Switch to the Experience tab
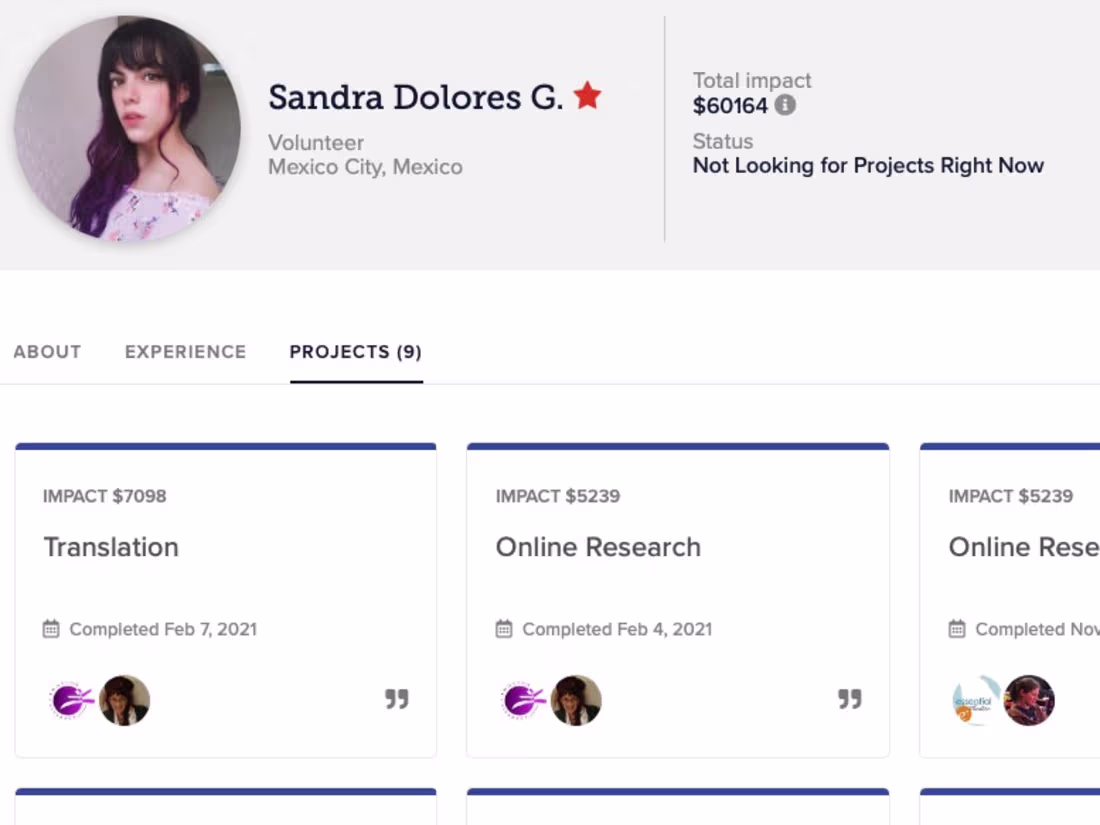The width and height of the screenshot is (1100, 825). pyautogui.click(x=185, y=352)
